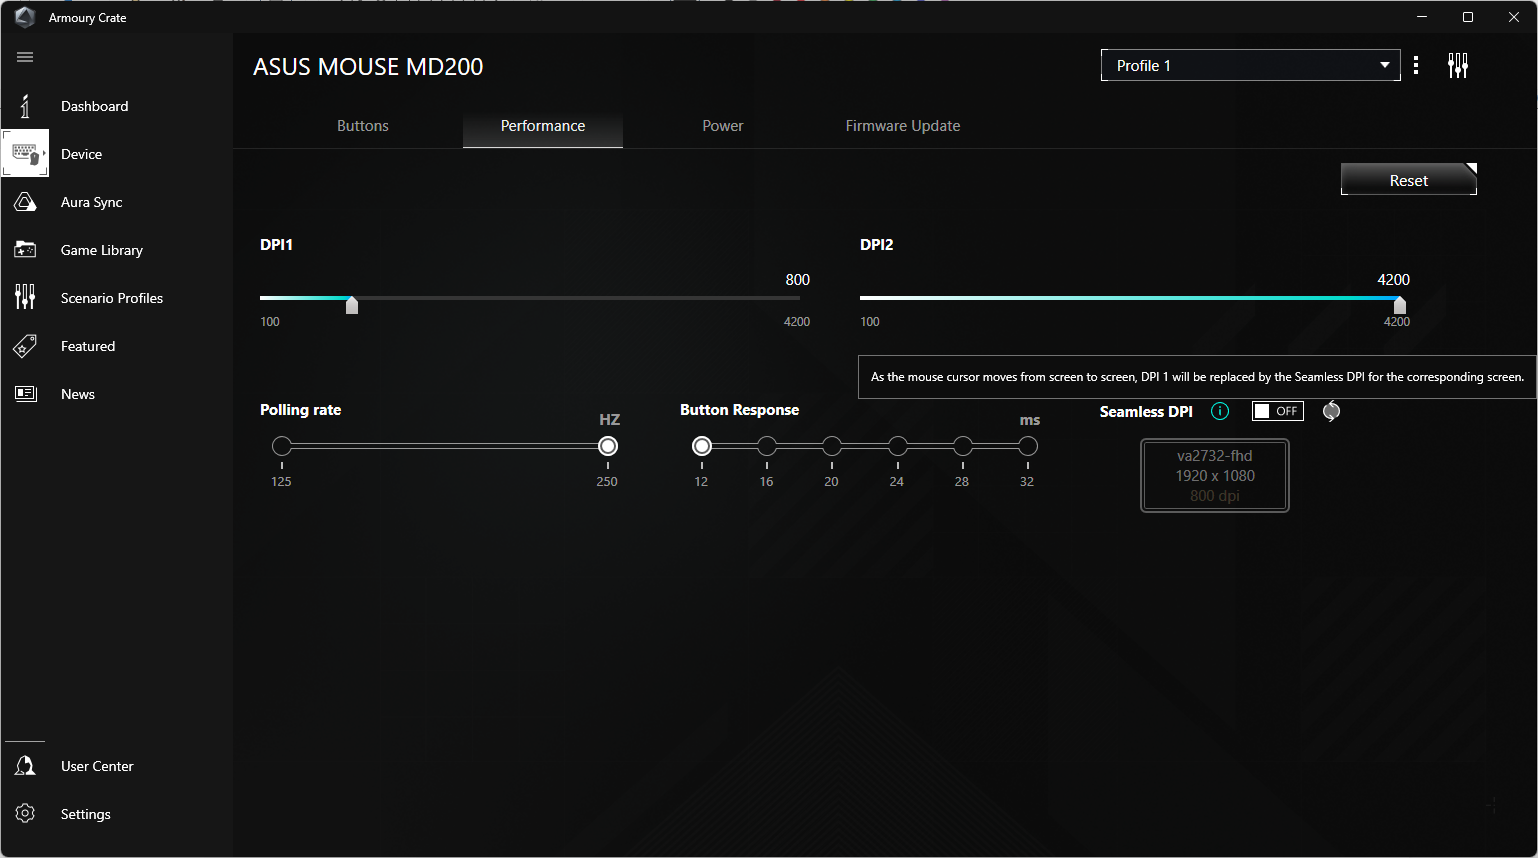Set button response to 16 ms
The width and height of the screenshot is (1538, 858).
click(767, 446)
